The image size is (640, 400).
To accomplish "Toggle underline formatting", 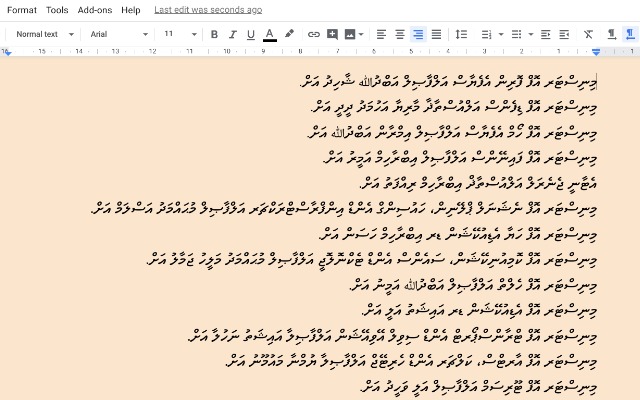I will tap(251, 34).
